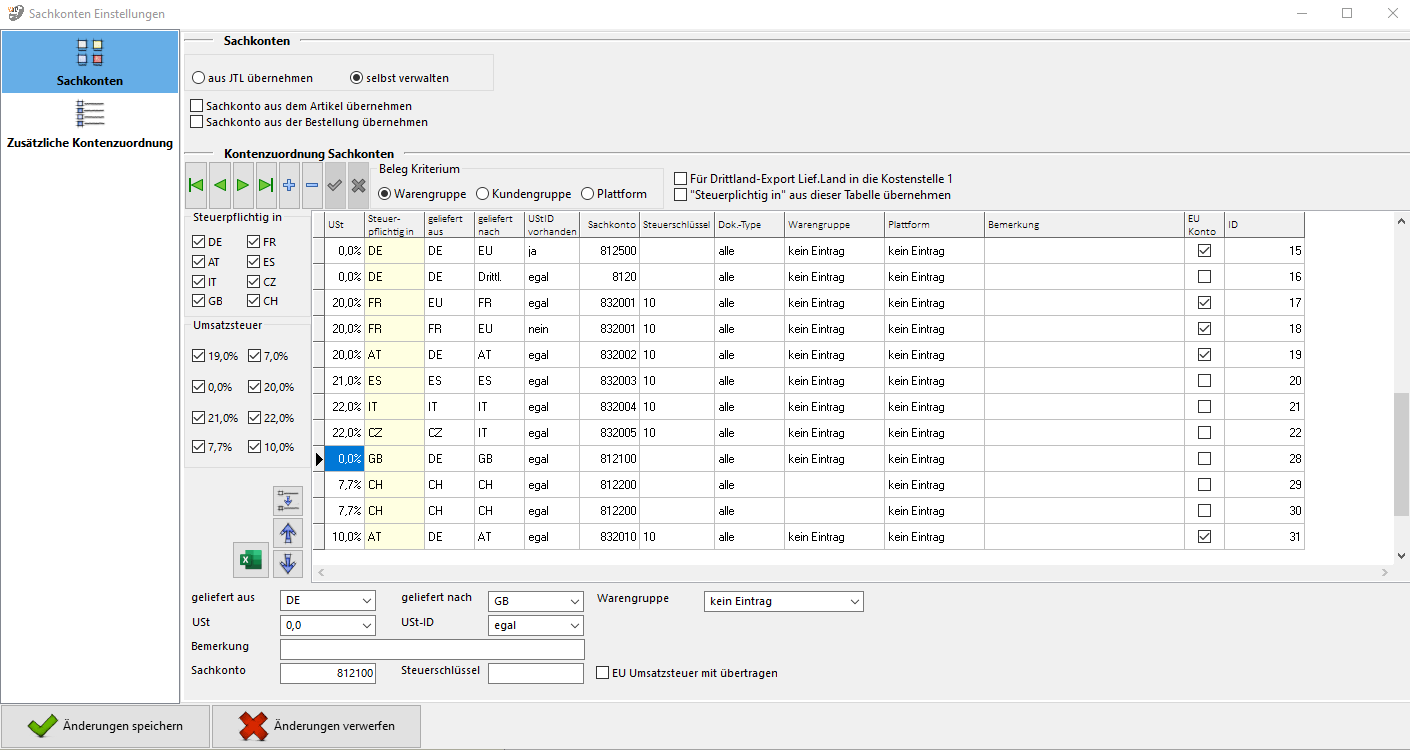
Task: Switch to the Sachkonten section
Action: [90, 62]
